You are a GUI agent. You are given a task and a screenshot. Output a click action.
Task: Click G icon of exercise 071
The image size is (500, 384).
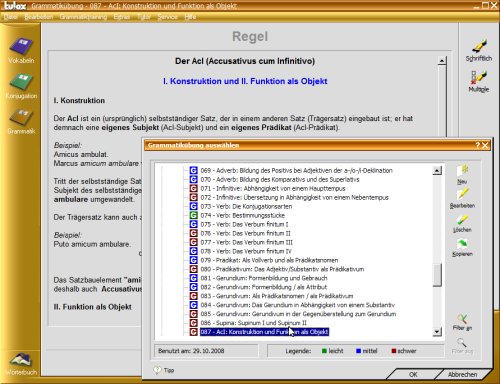(193, 188)
